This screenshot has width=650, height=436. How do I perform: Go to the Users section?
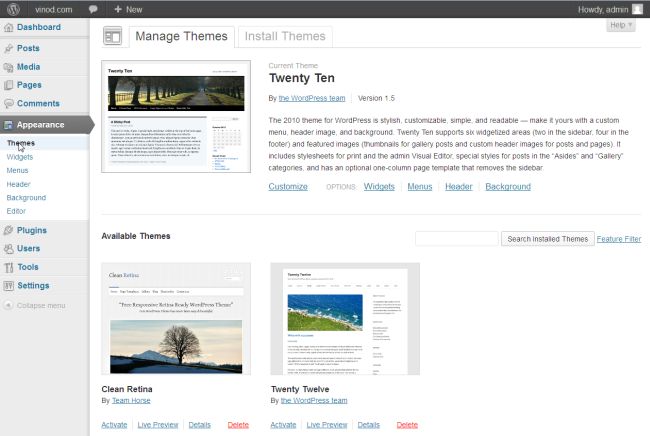[x=29, y=249]
